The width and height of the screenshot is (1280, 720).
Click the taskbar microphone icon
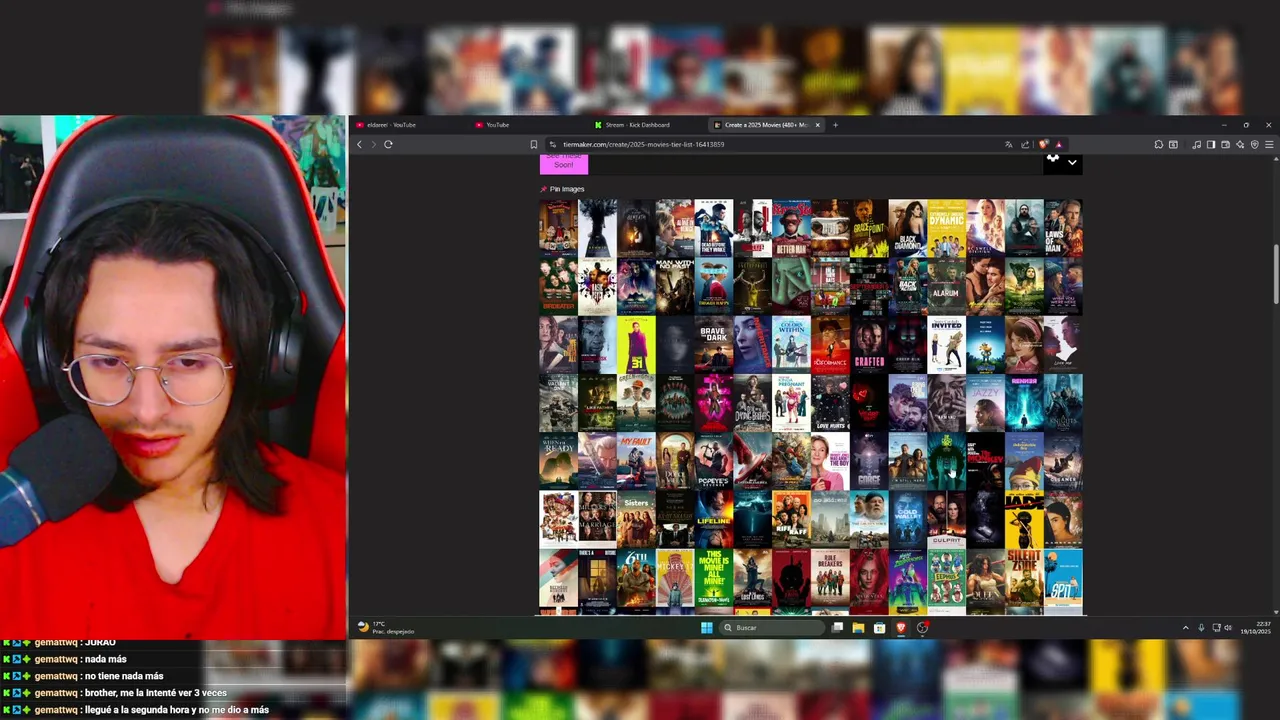[1201, 628]
